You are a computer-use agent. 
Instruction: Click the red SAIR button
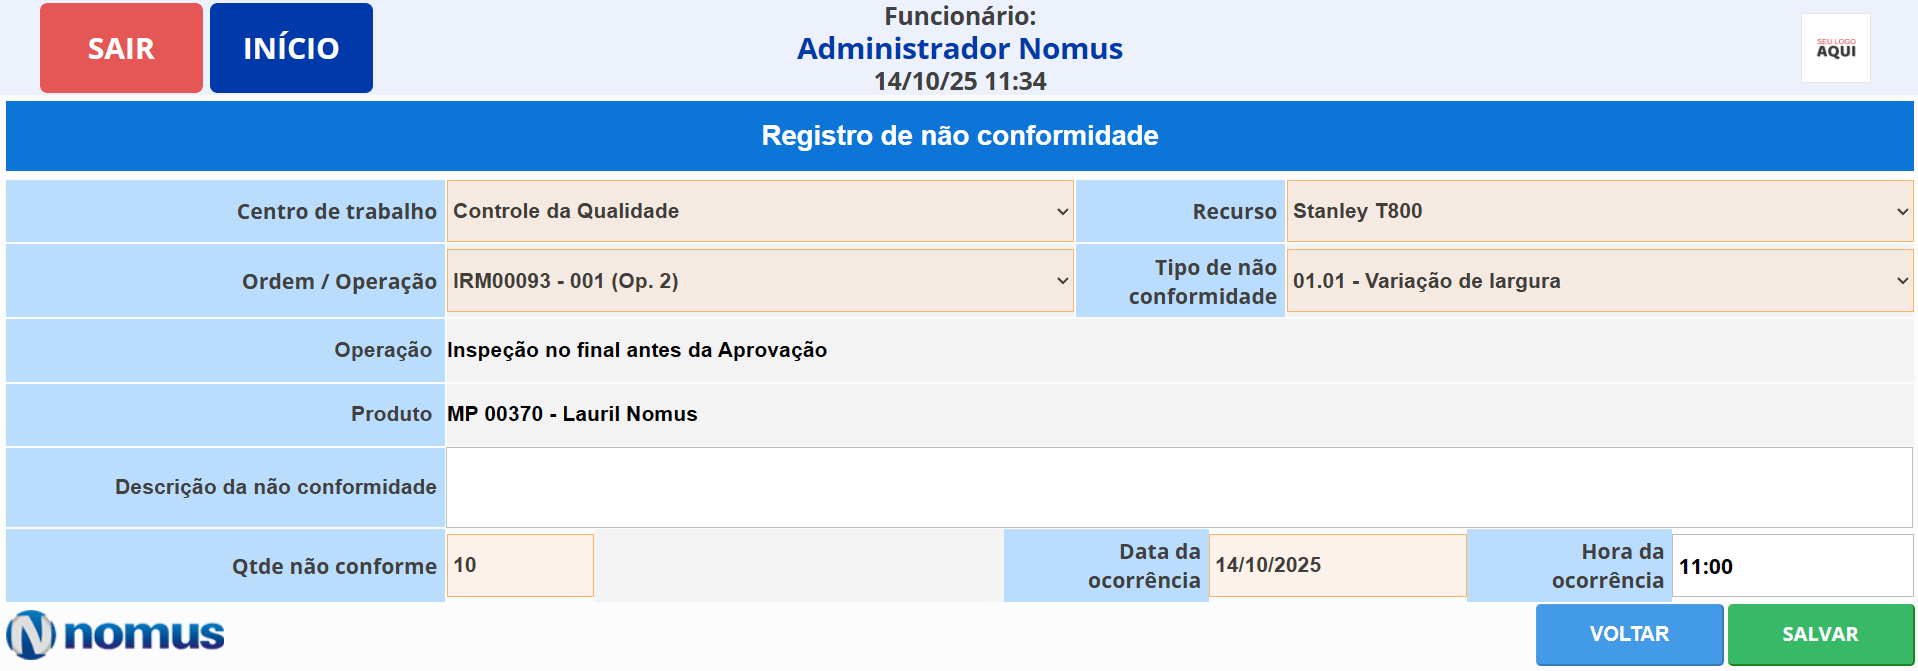coord(121,48)
